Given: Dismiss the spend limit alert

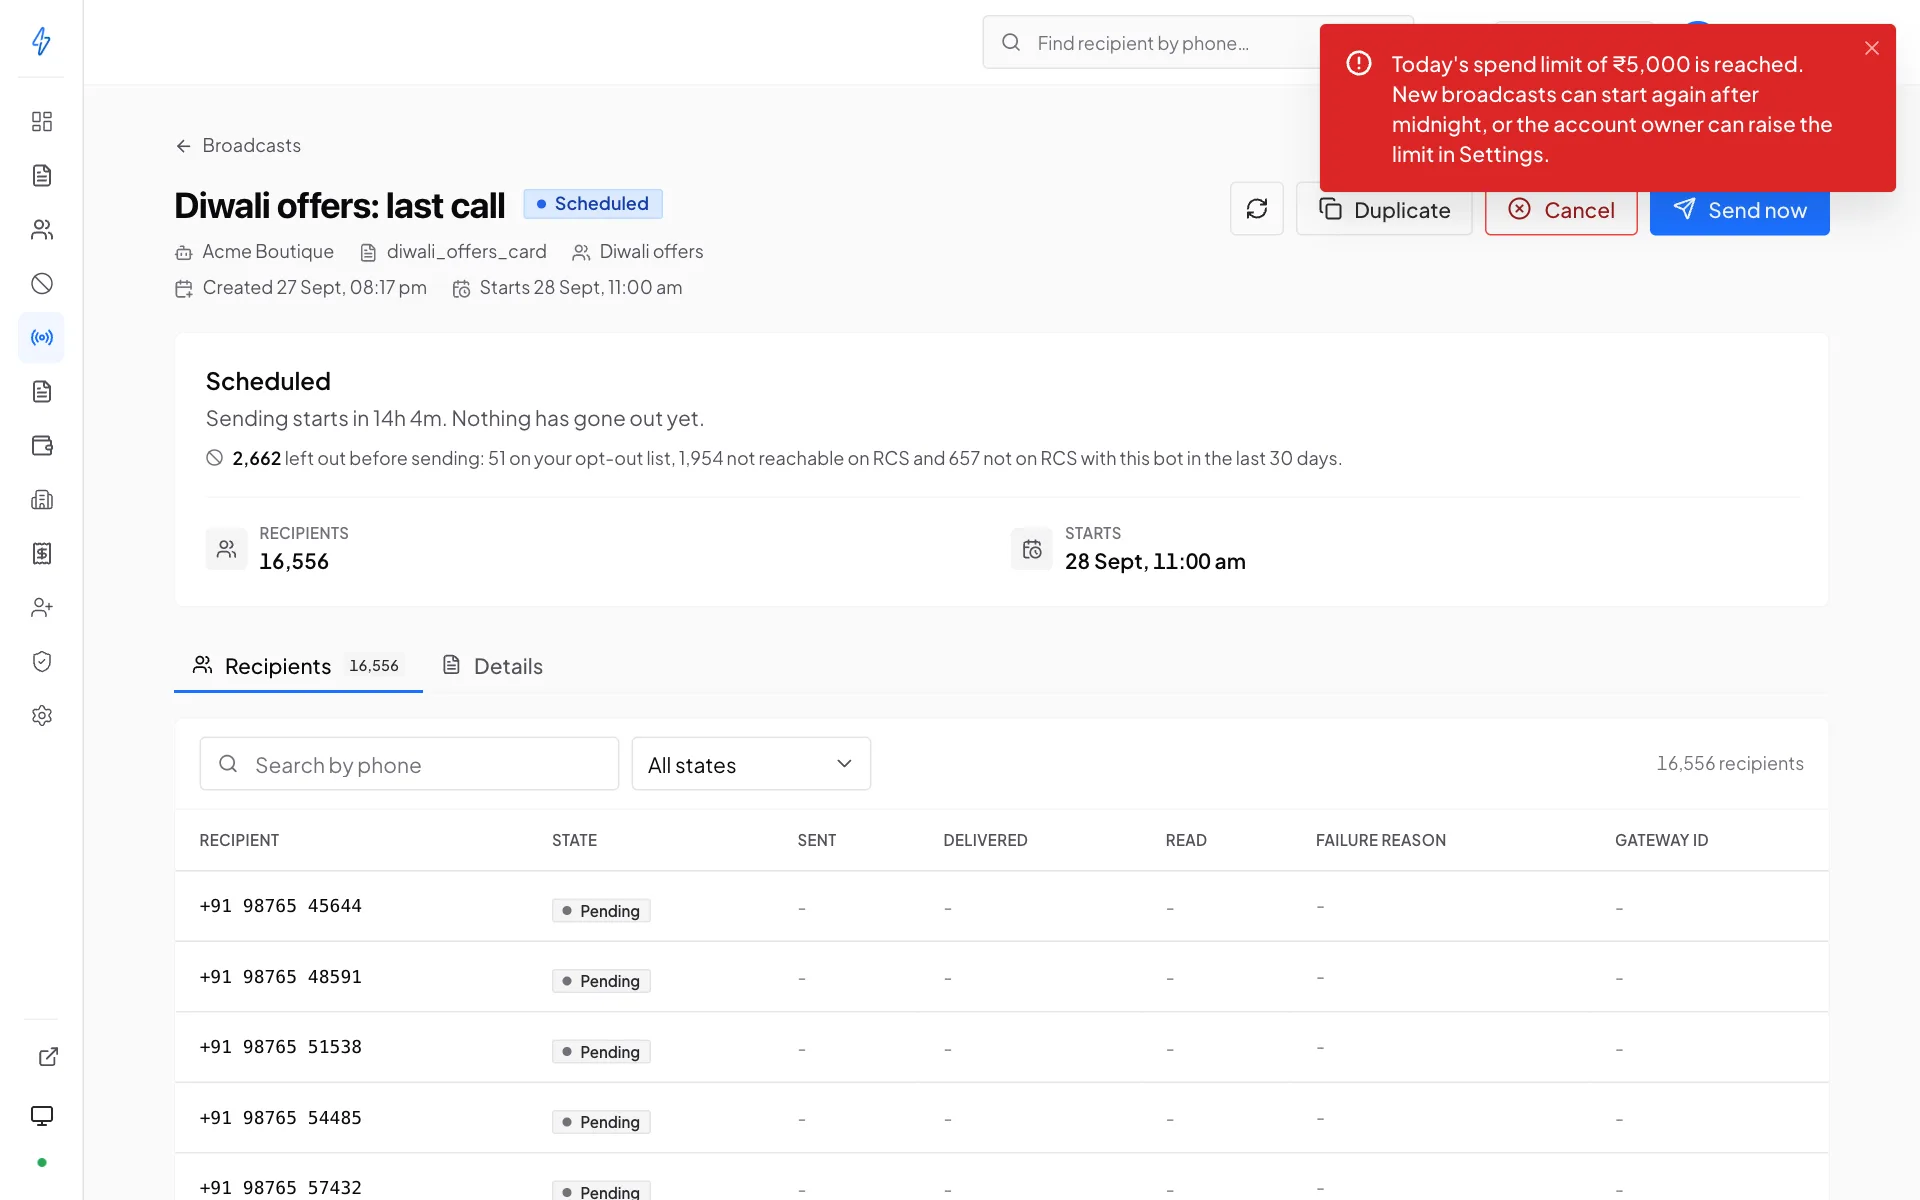Looking at the screenshot, I should click(x=1872, y=48).
